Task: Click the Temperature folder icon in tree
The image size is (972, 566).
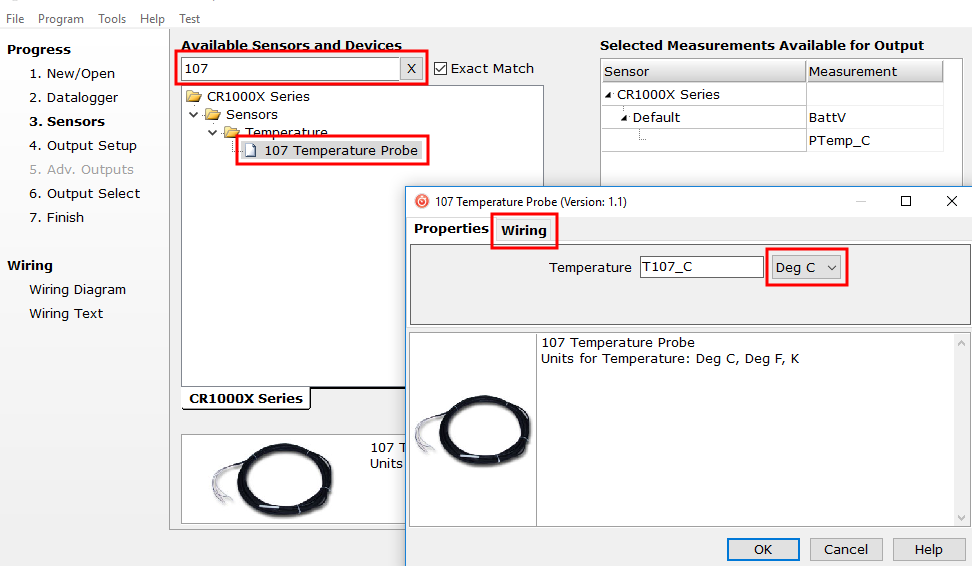Action: (232, 132)
